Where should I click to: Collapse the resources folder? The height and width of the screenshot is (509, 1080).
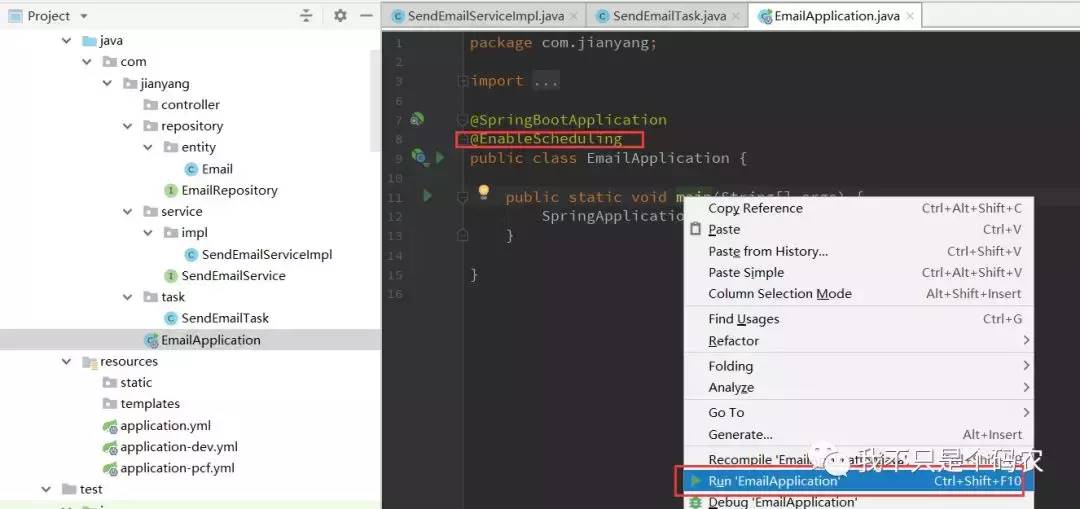67,361
